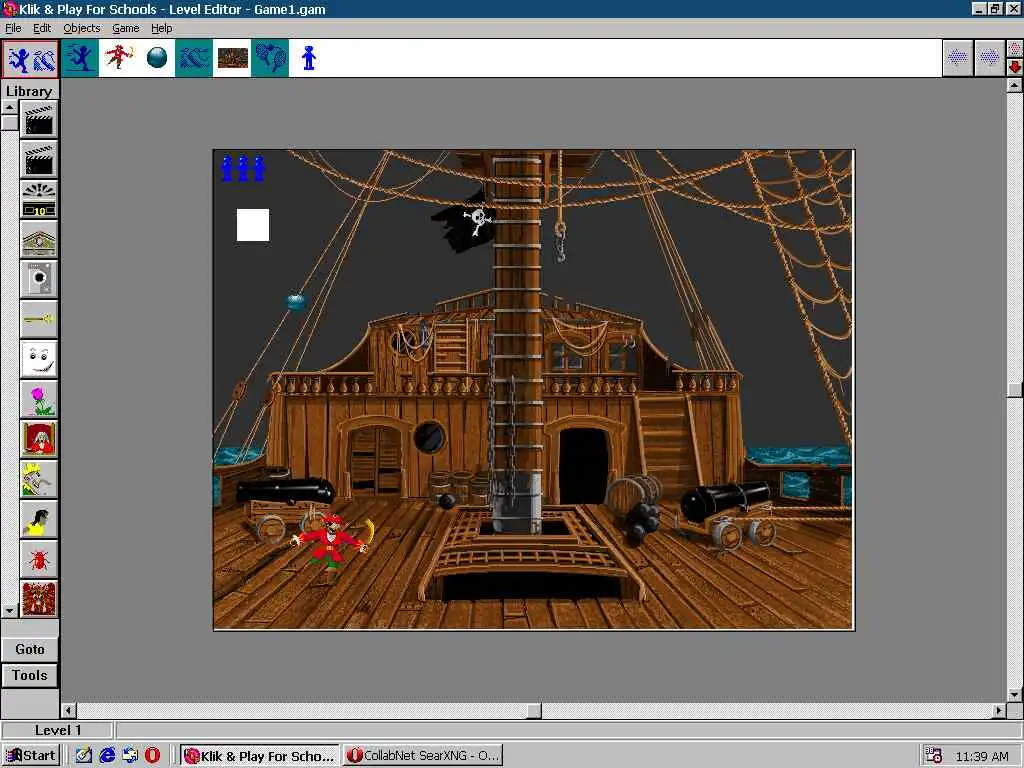Open the countdown counter library item

(x=39, y=199)
